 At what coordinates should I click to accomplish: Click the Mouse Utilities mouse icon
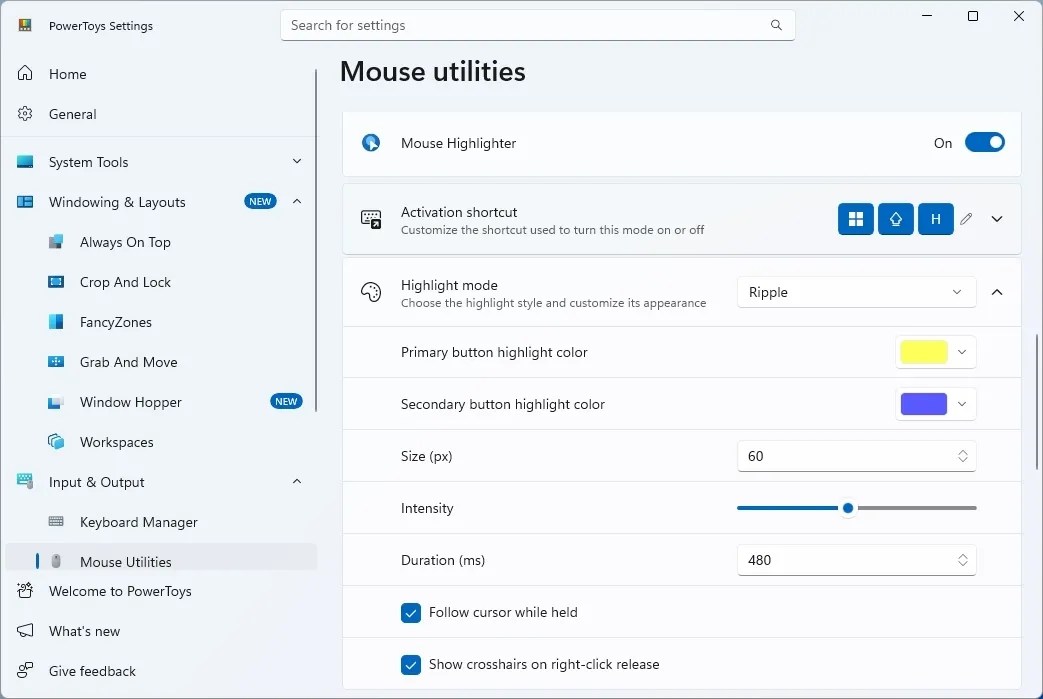(x=56, y=561)
